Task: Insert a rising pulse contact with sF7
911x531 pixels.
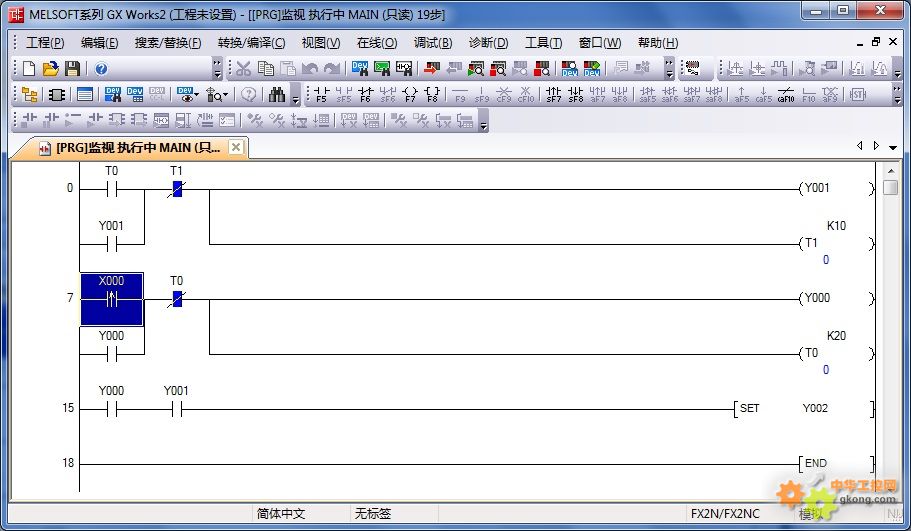Action: tap(554, 94)
